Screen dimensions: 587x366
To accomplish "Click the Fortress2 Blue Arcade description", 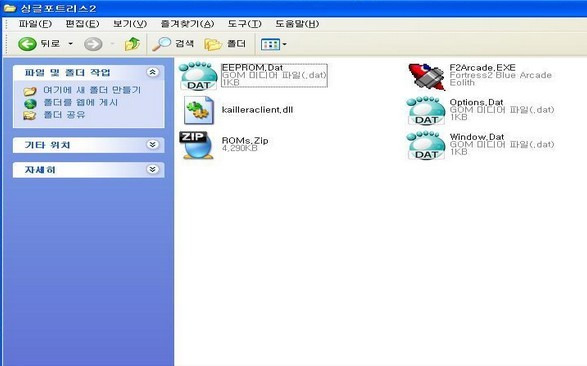I will [501, 75].
